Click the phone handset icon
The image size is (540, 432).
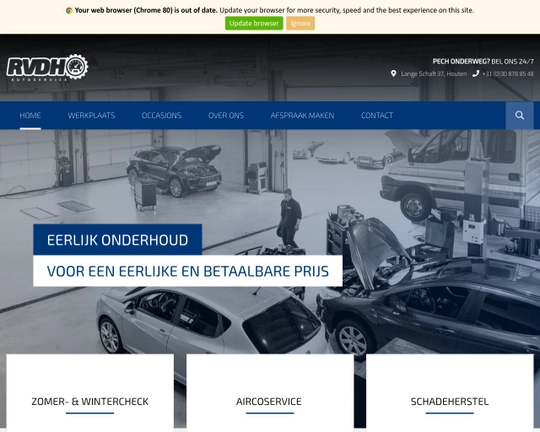point(476,73)
